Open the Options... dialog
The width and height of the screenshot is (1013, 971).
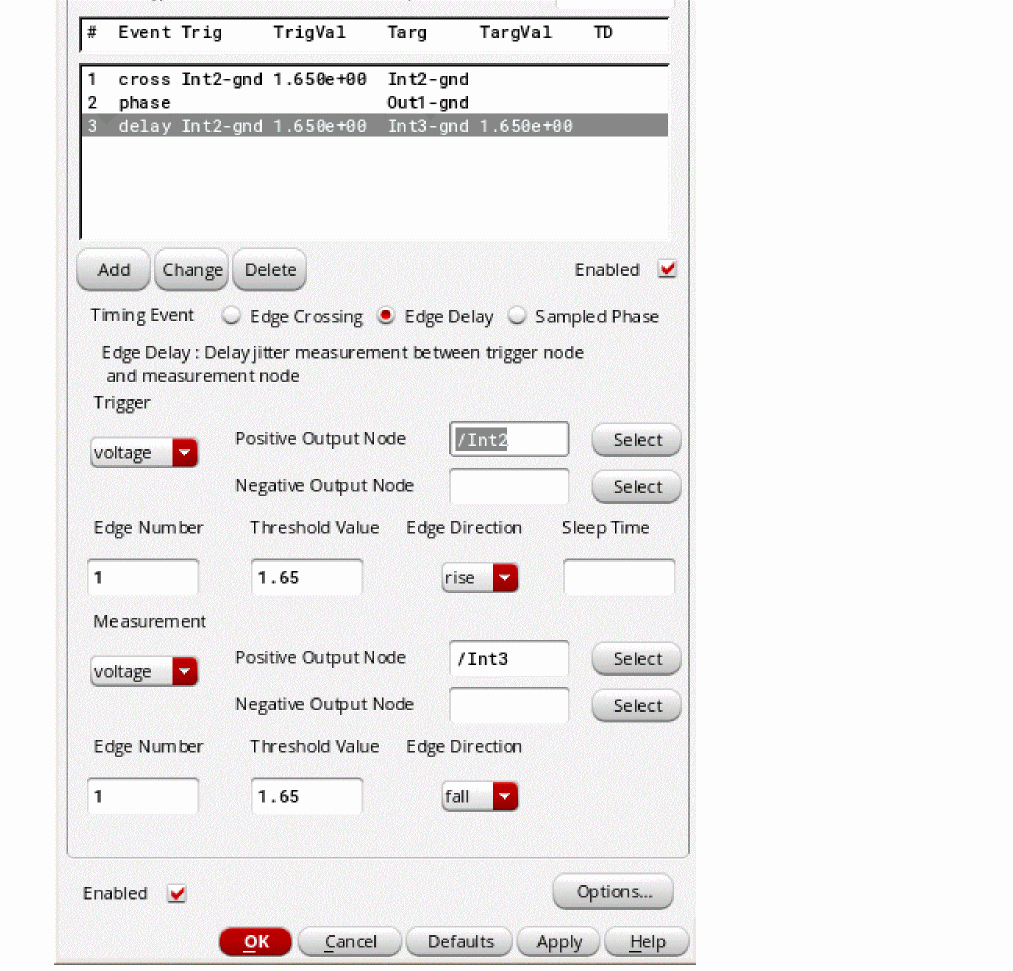tap(613, 892)
